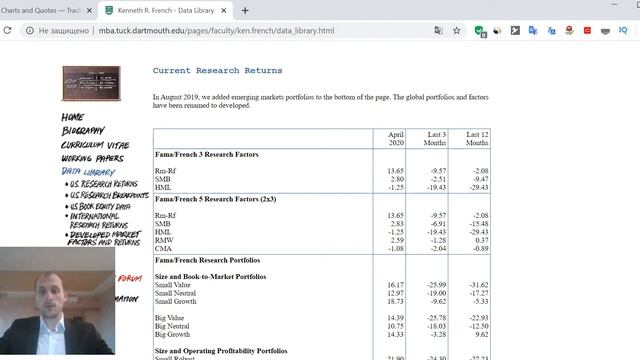Open the Biography link

point(83,131)
